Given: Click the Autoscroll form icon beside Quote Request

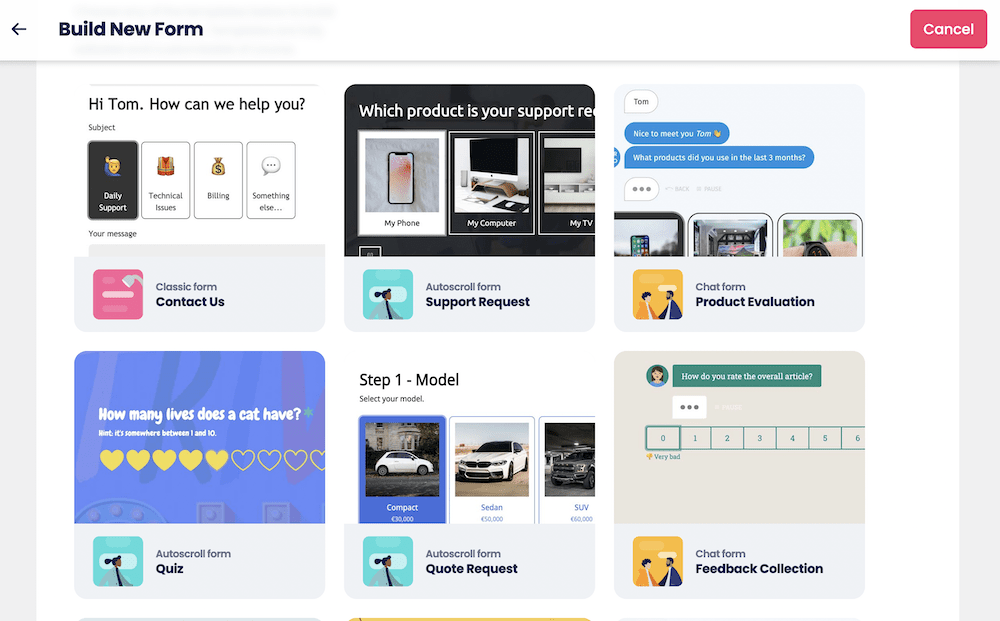Looking at the screenshot, I should (x=388, y=561).
